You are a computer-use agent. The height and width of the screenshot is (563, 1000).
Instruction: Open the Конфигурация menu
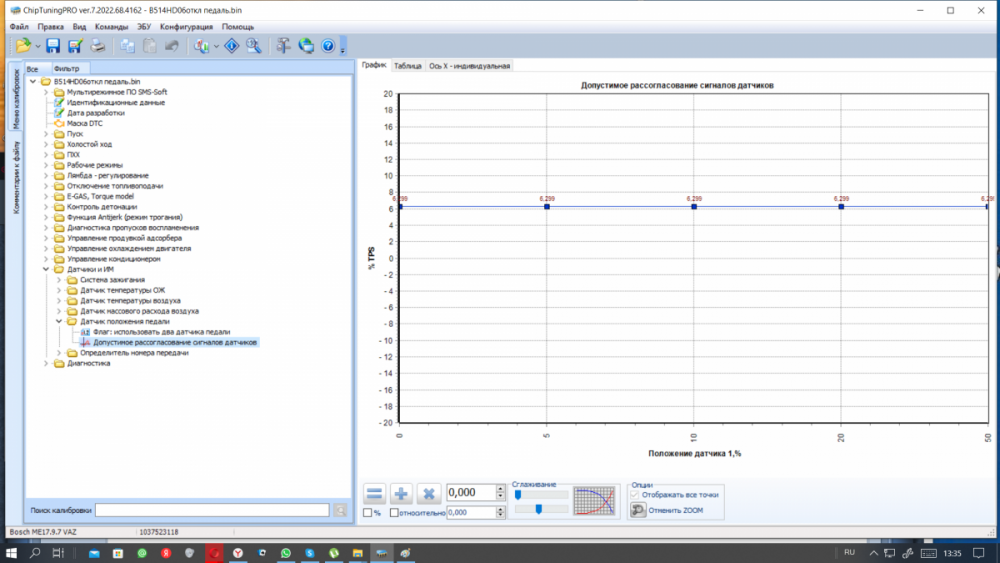click(x=186, y=26)
